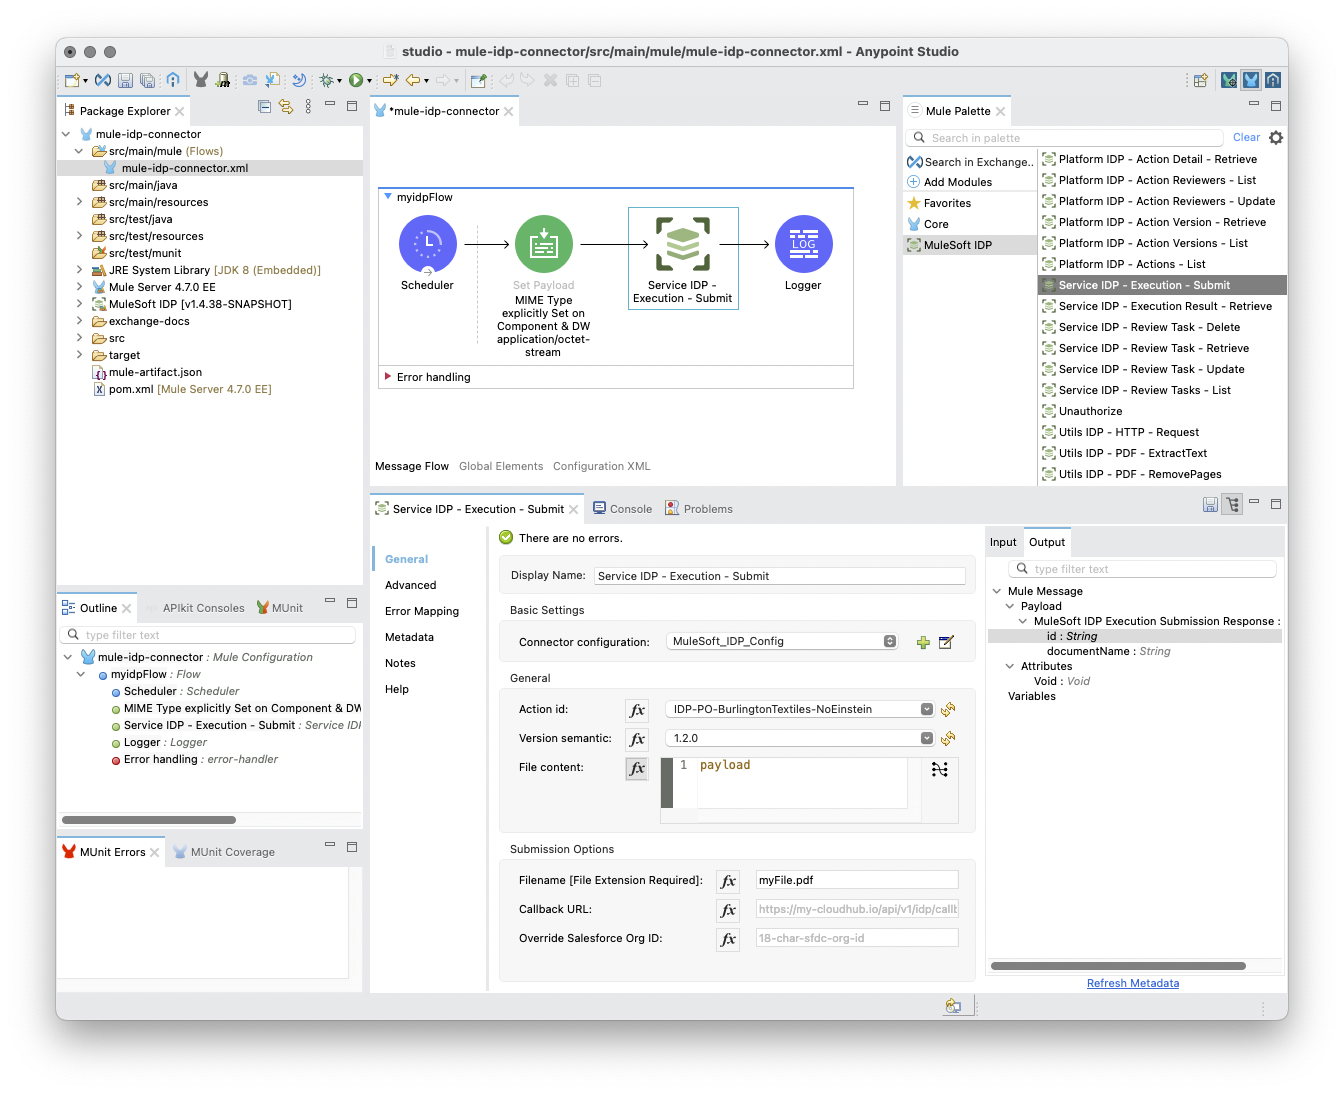The width and height of the screenshot is (1344, 1094).
Task: Click the Search in palette field
Action: (1070, 138)
